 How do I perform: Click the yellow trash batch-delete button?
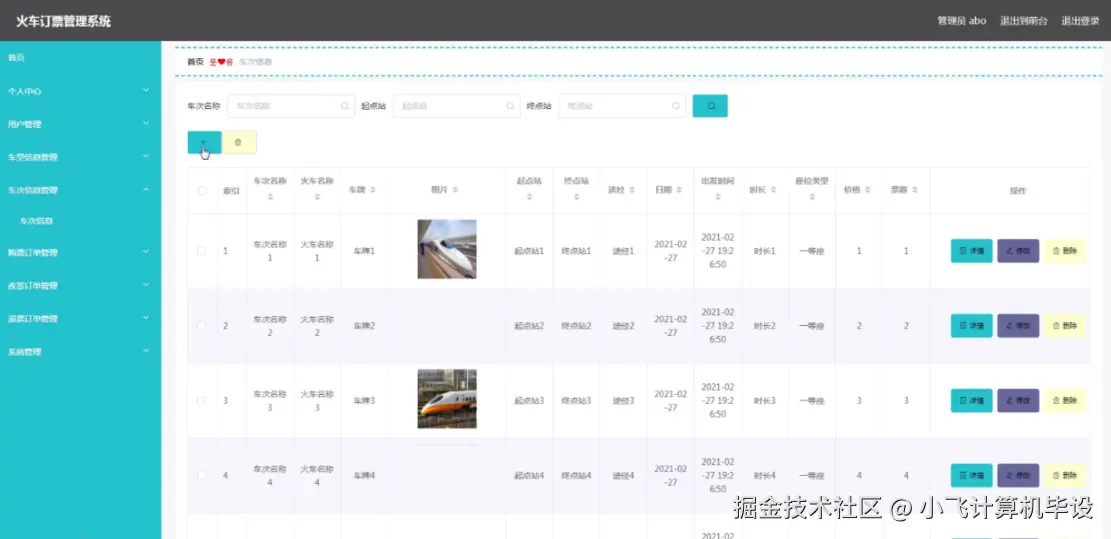pos(239,142)
